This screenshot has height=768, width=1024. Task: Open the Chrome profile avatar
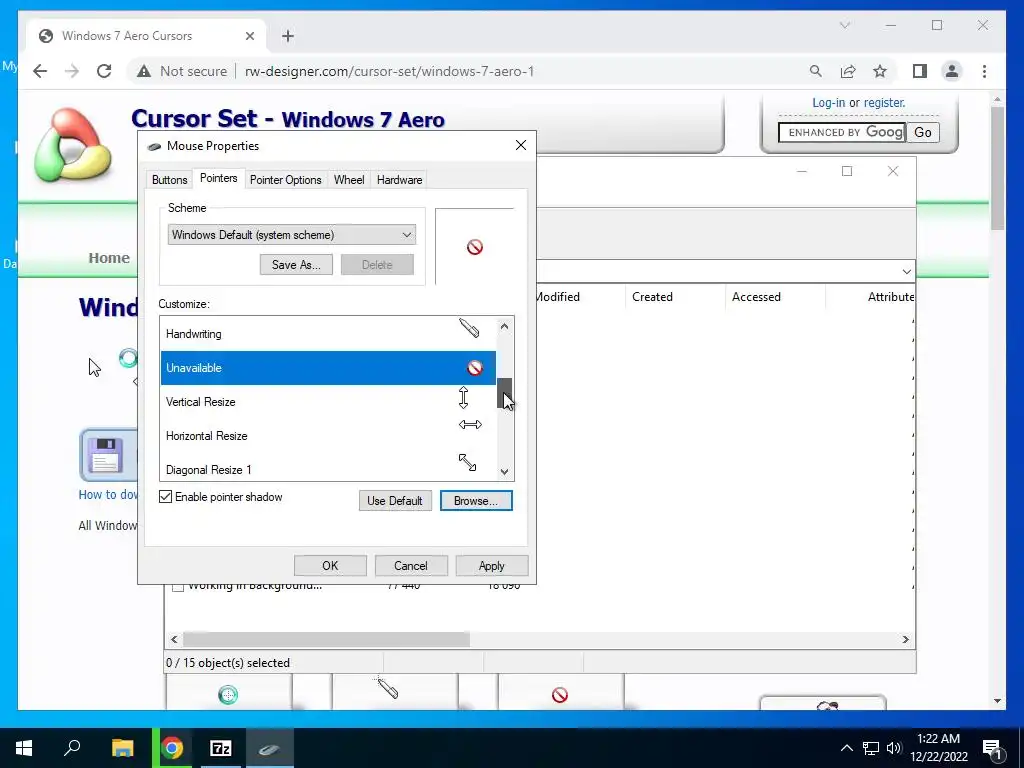tap(952, 71)
